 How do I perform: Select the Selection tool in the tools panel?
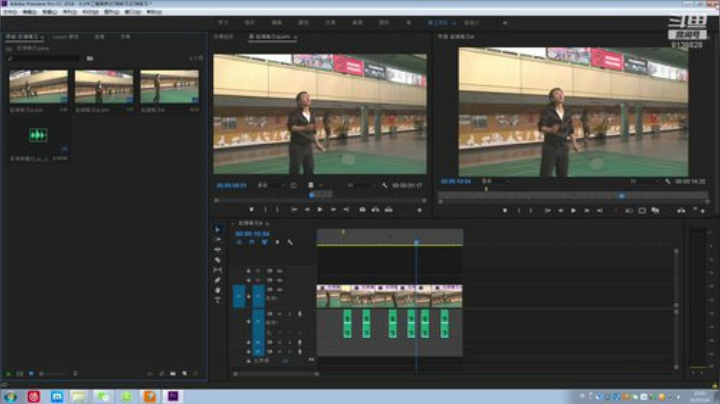click(x=218, y=230)
